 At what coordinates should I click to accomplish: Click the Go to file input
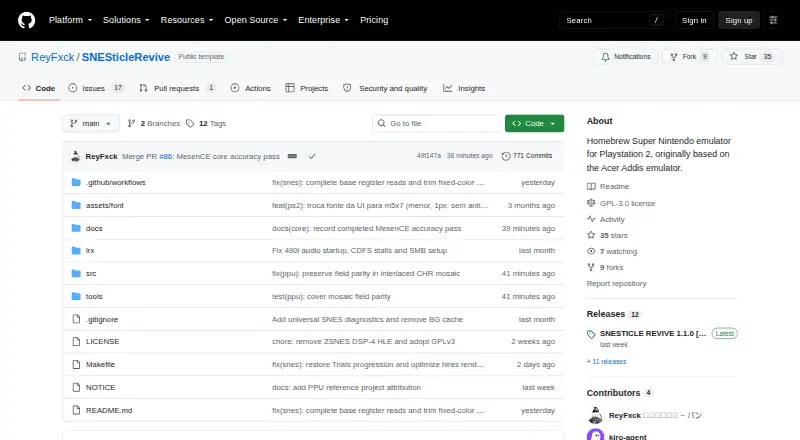(x=437, y=124)
